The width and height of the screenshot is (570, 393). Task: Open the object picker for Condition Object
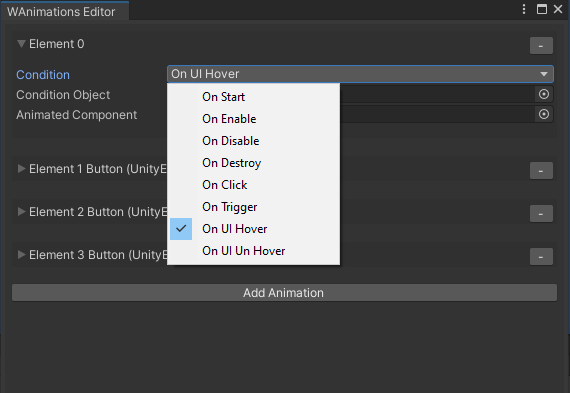click(544, 95)
